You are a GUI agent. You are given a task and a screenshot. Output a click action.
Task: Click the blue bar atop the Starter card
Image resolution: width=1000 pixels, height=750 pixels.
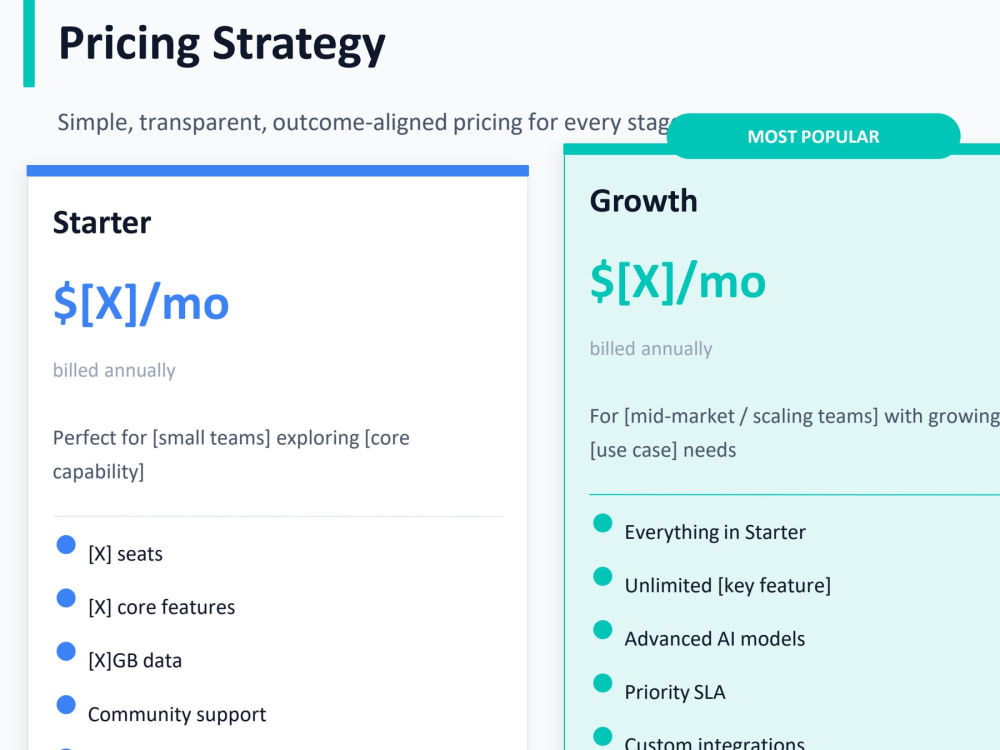coord(277,170)
